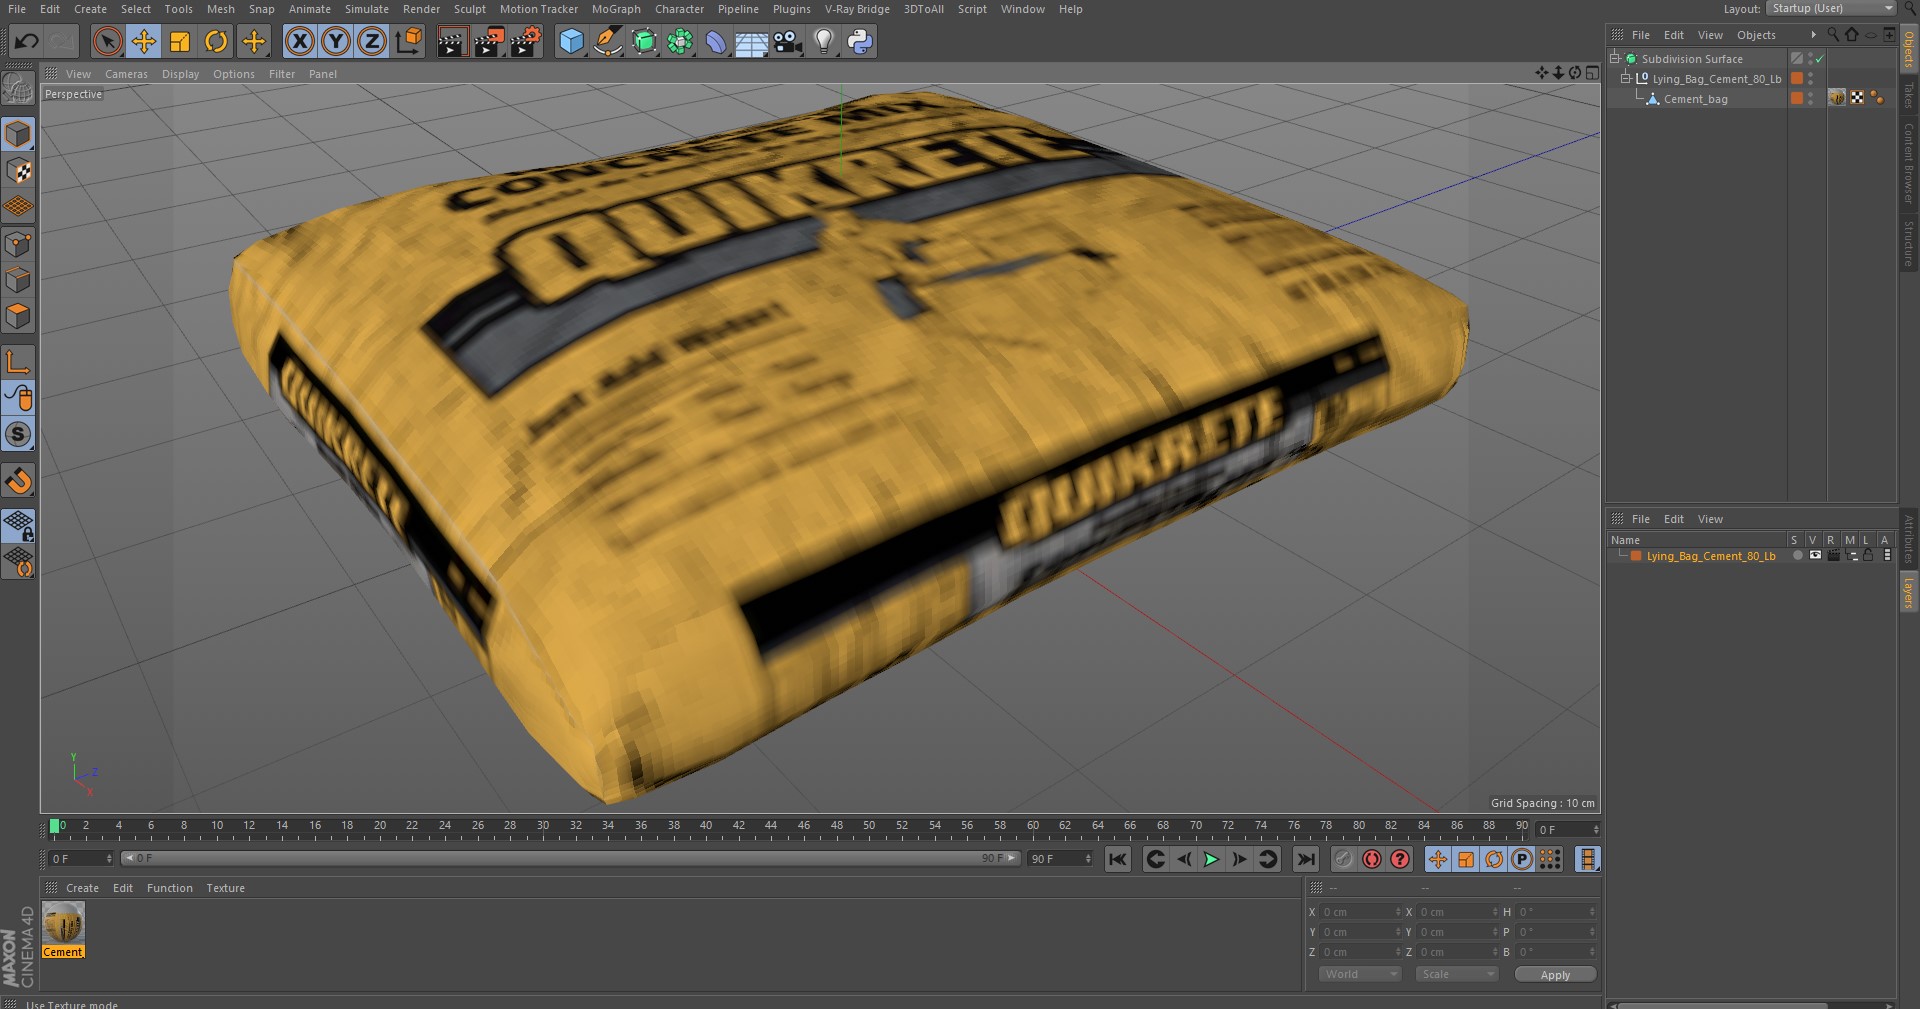Activate the Move tool

click(x=143, y=41)
